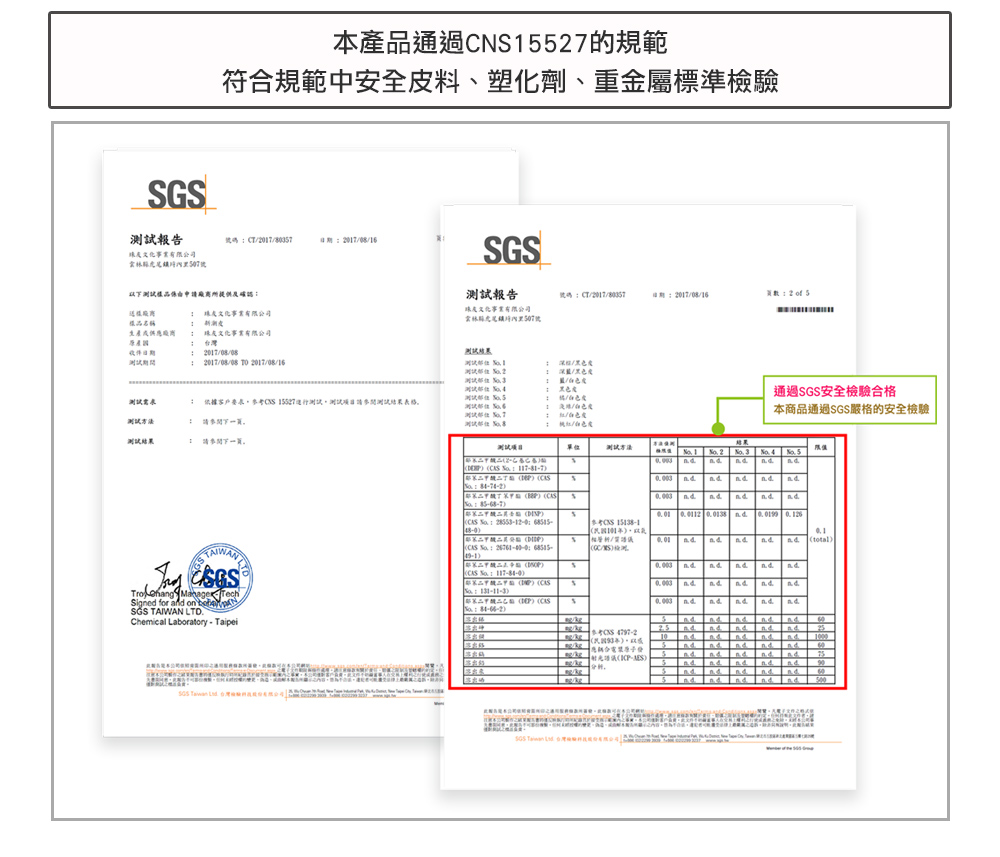Click the DIDP row label in the table
Screen dimensions: 1000x857
[510, 548]
